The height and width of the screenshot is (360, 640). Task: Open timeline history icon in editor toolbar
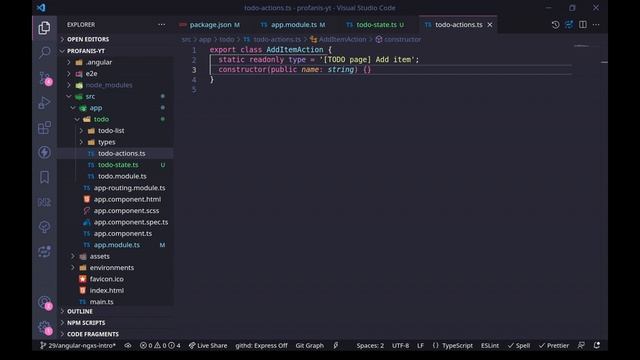point(555,24)
